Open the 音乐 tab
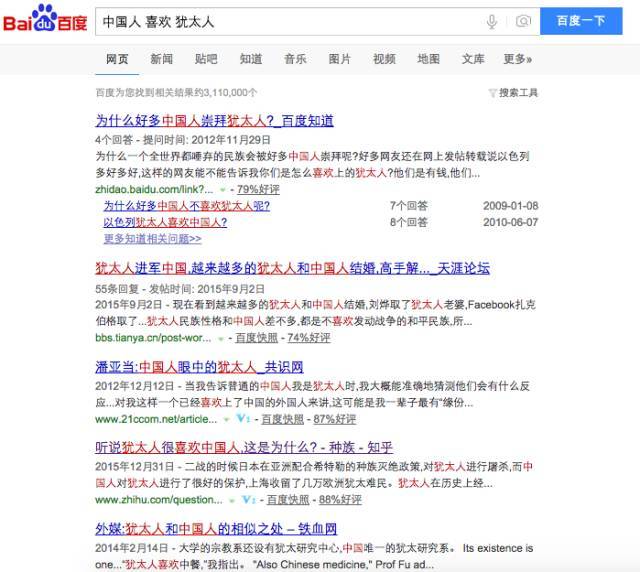Screen dimensions: 640x572 tap(295, 59)
